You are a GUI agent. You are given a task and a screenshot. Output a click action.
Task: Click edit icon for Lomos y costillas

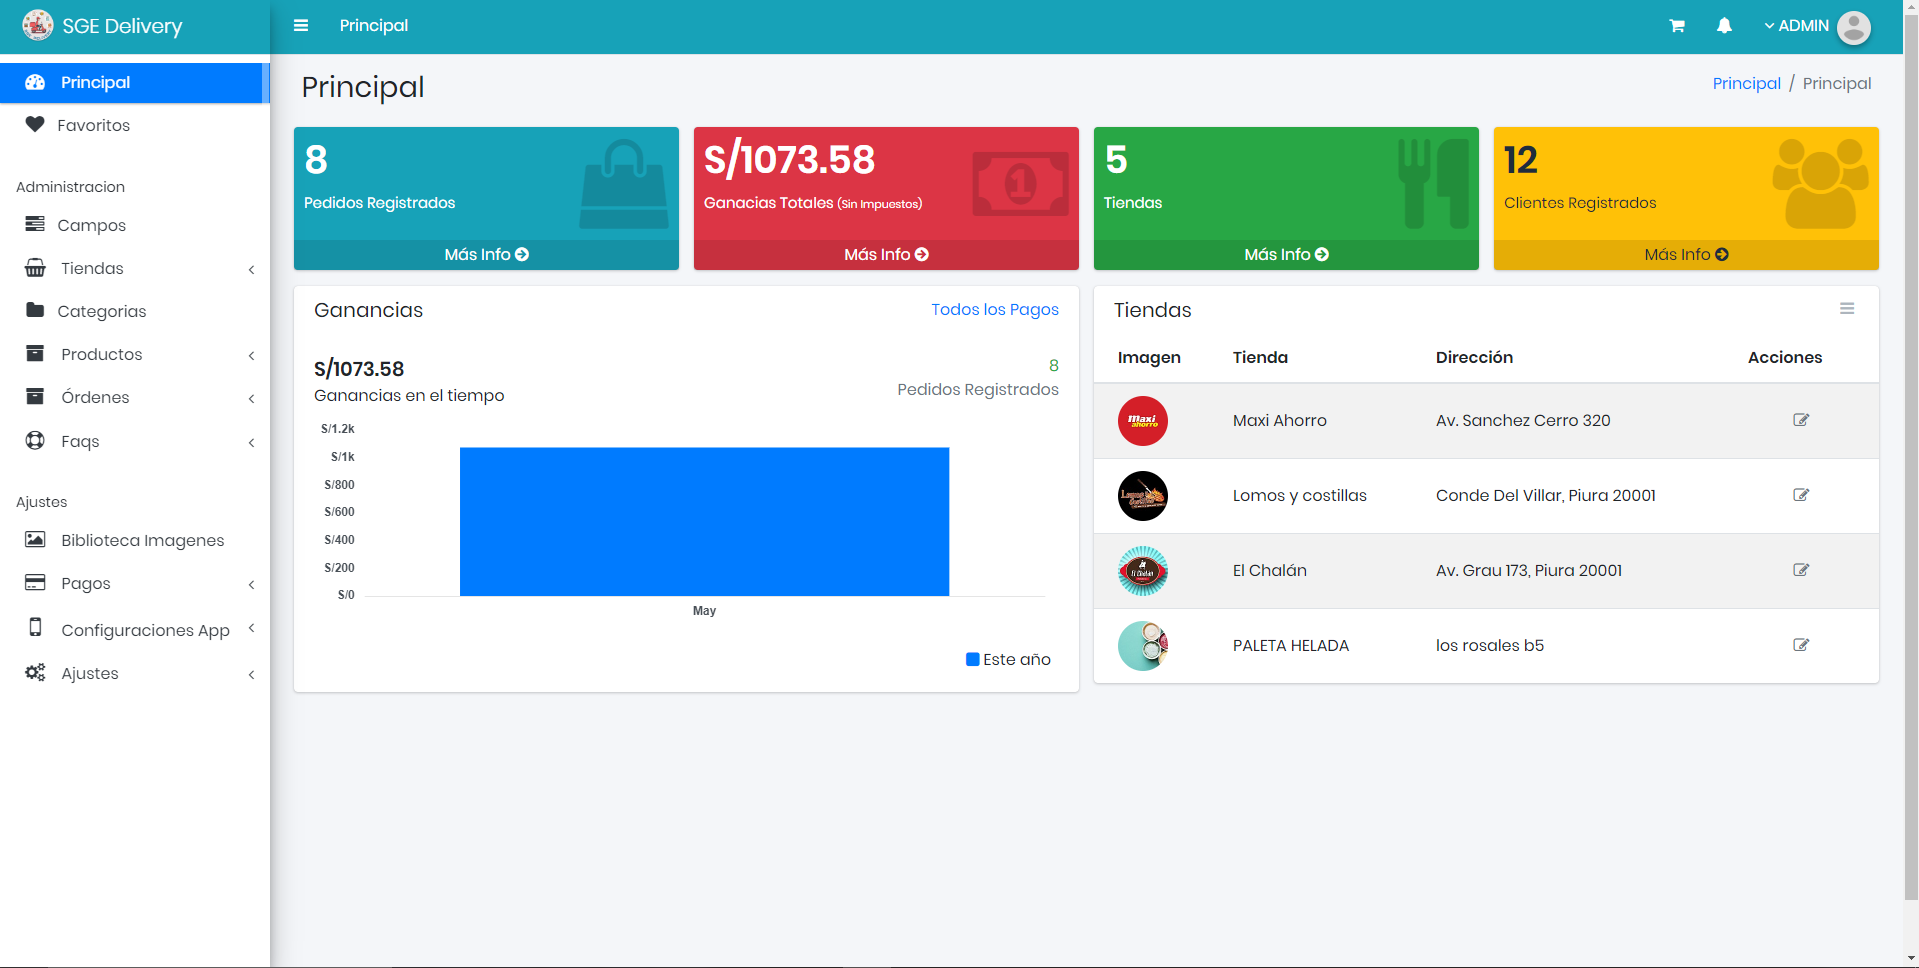coord(1801,495)
